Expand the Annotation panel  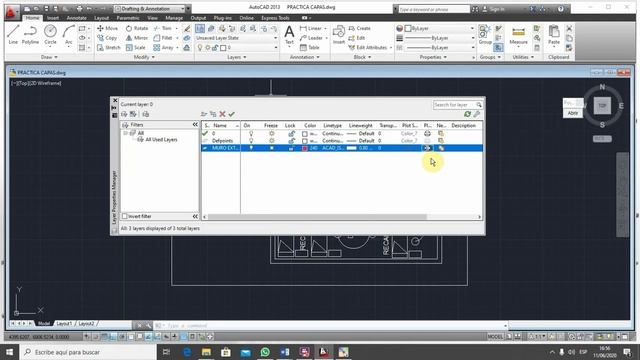[304, 57]
